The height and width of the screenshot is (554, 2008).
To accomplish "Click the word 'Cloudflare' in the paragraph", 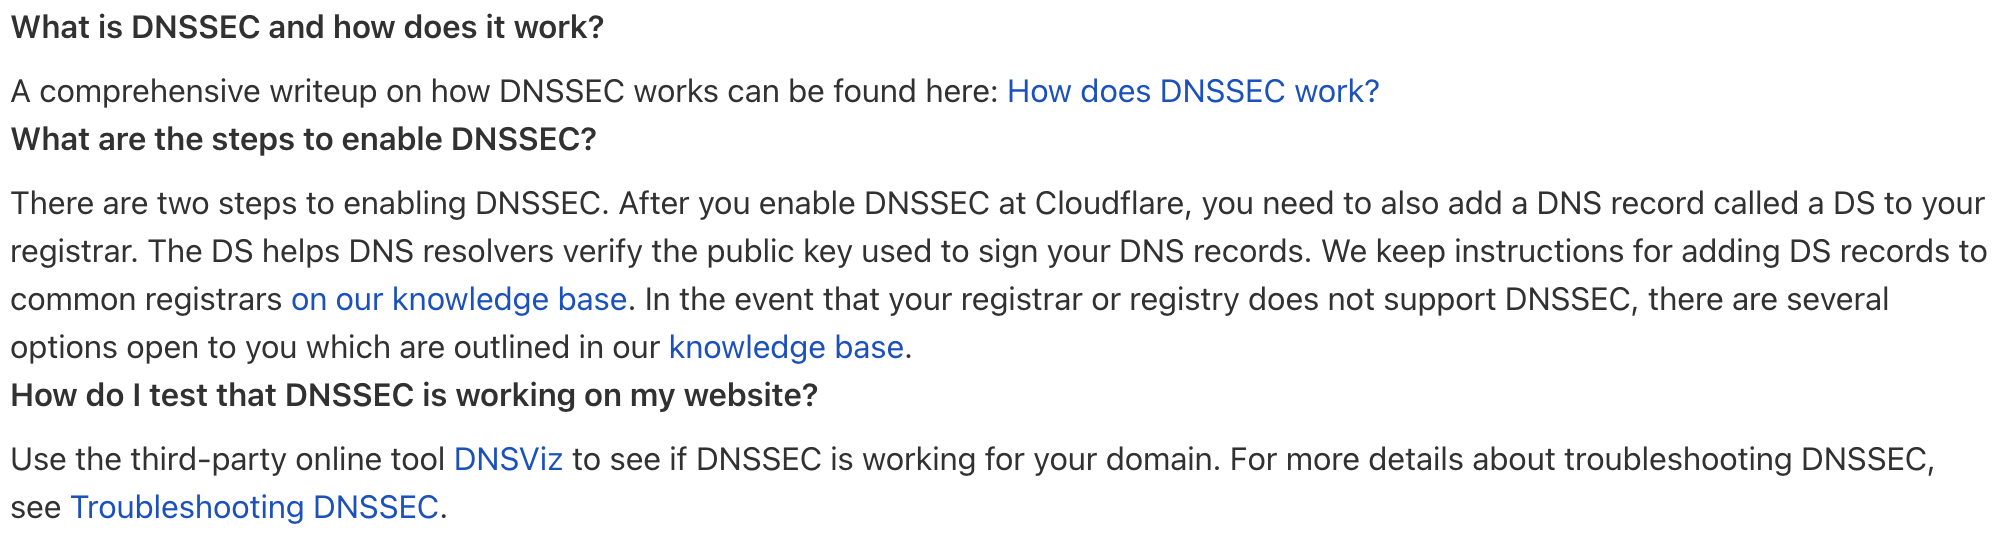I will pos(1111,203).
